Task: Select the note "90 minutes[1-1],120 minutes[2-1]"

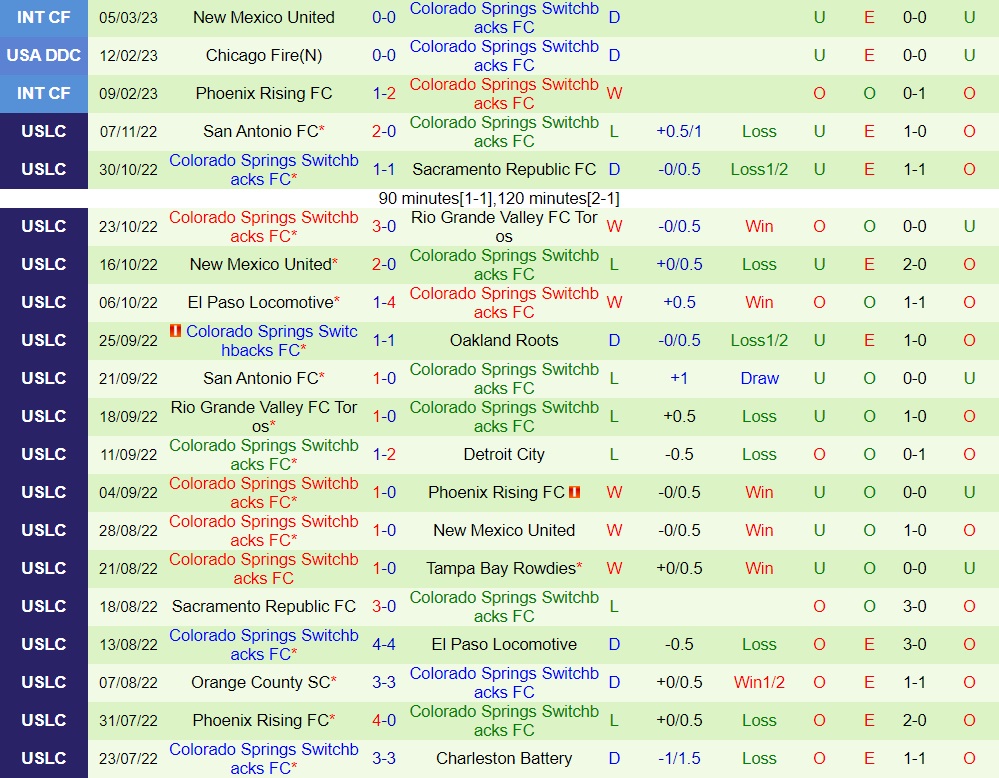Action: (499, 198)
